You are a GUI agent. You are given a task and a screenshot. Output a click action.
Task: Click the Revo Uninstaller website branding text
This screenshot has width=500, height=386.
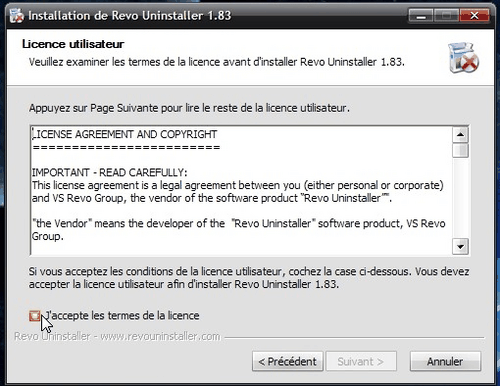[117, 336]
